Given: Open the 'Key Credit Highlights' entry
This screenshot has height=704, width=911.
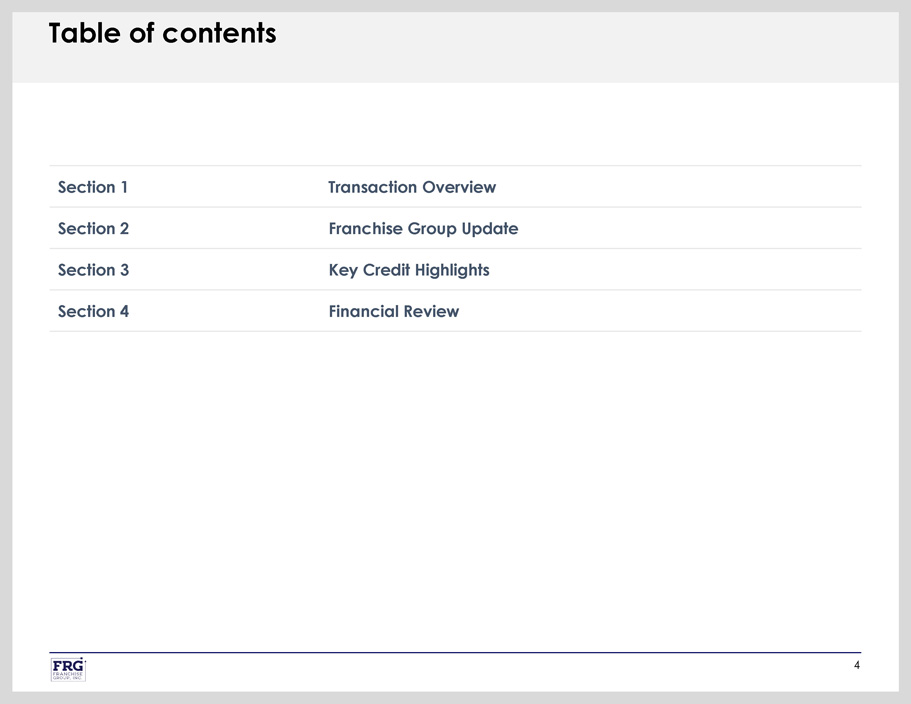Looking at the screenshot, I should pos(408,270).
